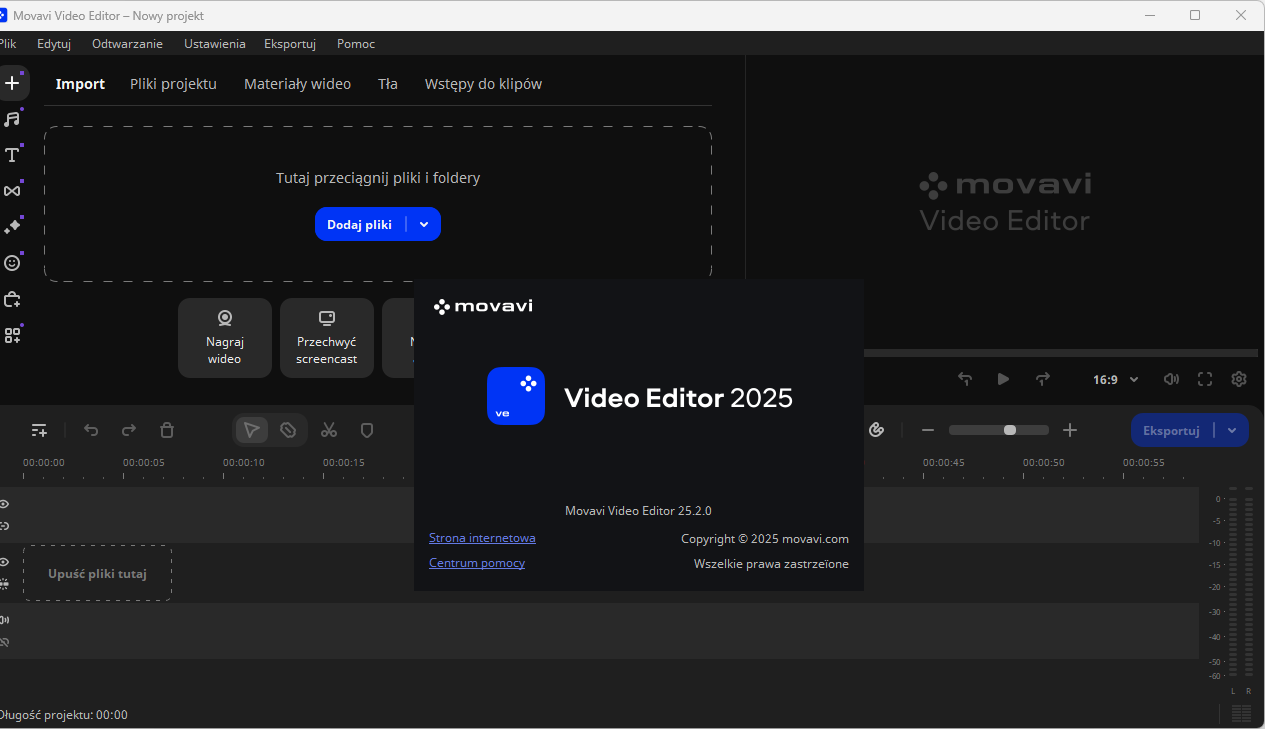Open the Plik menu
1265x729 pixels.
point(8,43)
